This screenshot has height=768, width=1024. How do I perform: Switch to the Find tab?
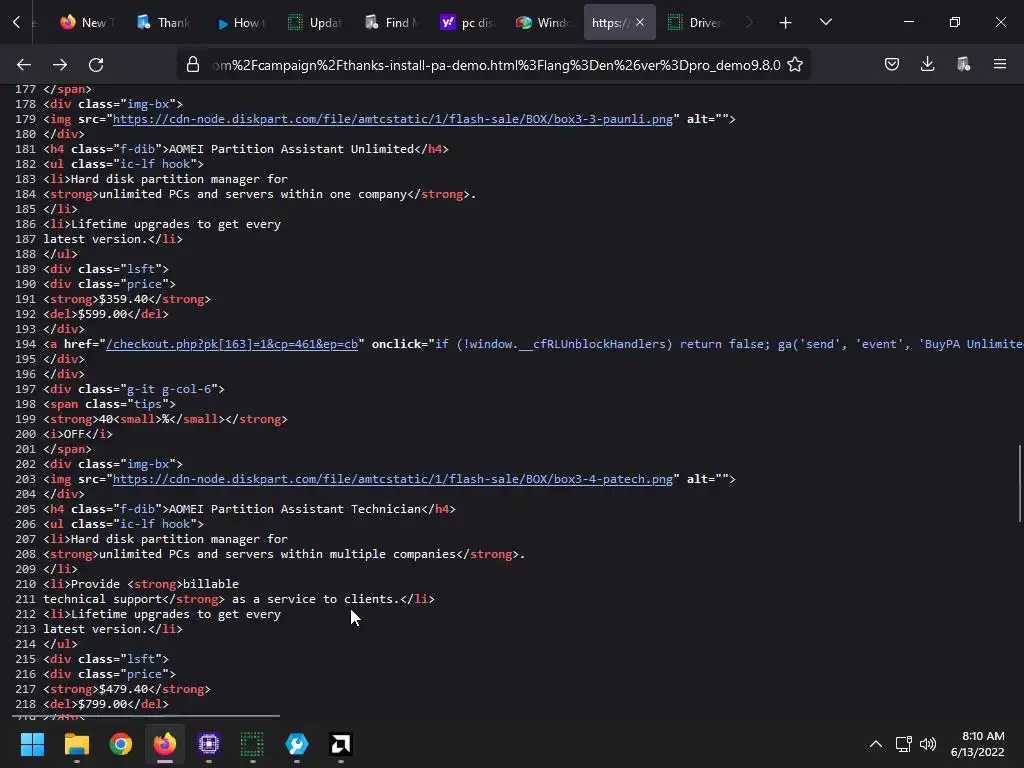(x=392, y=22)
